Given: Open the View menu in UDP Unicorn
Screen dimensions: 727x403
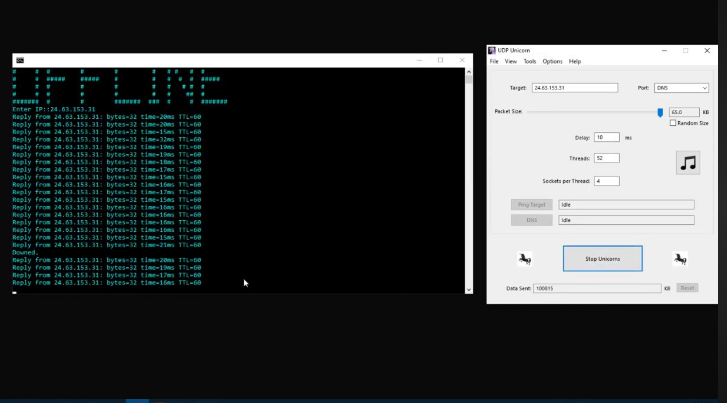Looking at the screenshot, I should (x=510, y=61).
